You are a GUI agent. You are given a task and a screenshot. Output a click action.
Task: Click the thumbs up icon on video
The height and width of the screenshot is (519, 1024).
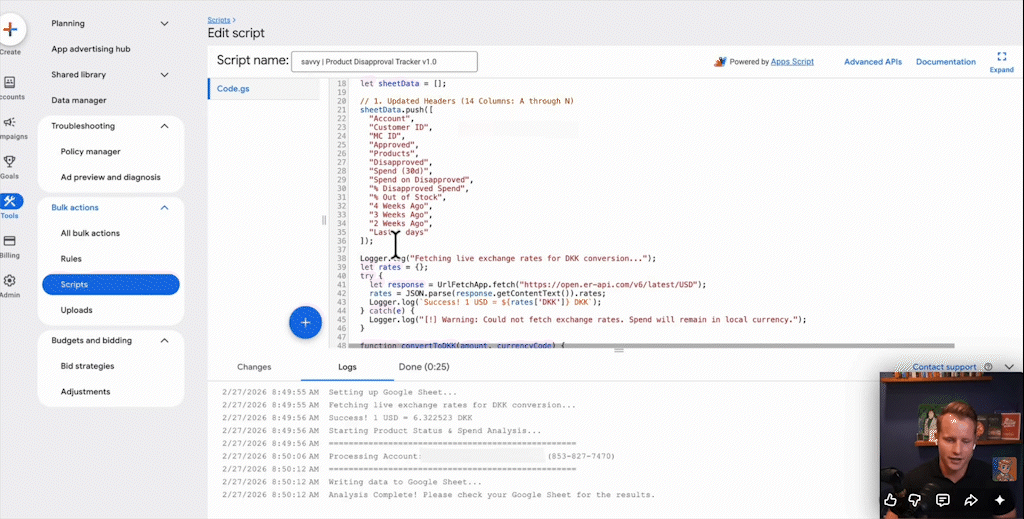(x=890, y=499)
